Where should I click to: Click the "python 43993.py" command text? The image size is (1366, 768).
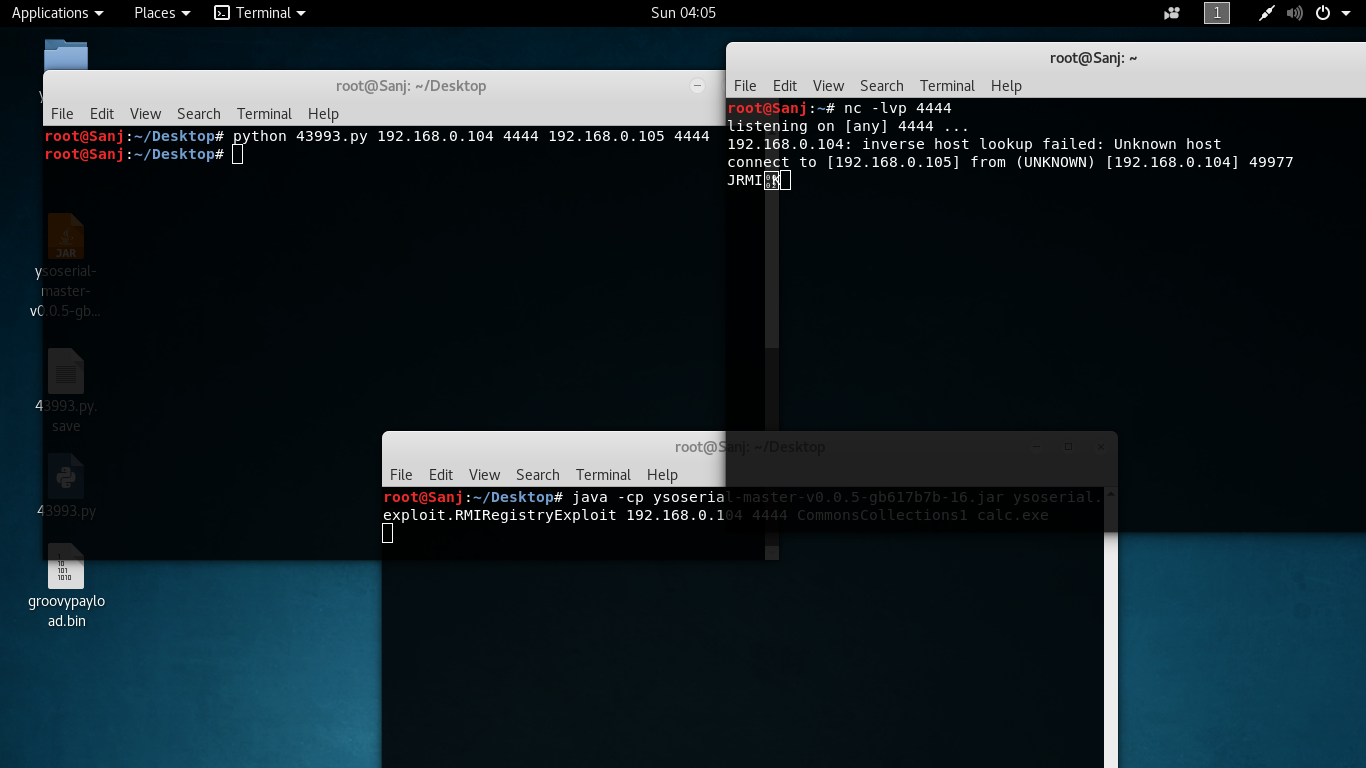tap(471, 136)
